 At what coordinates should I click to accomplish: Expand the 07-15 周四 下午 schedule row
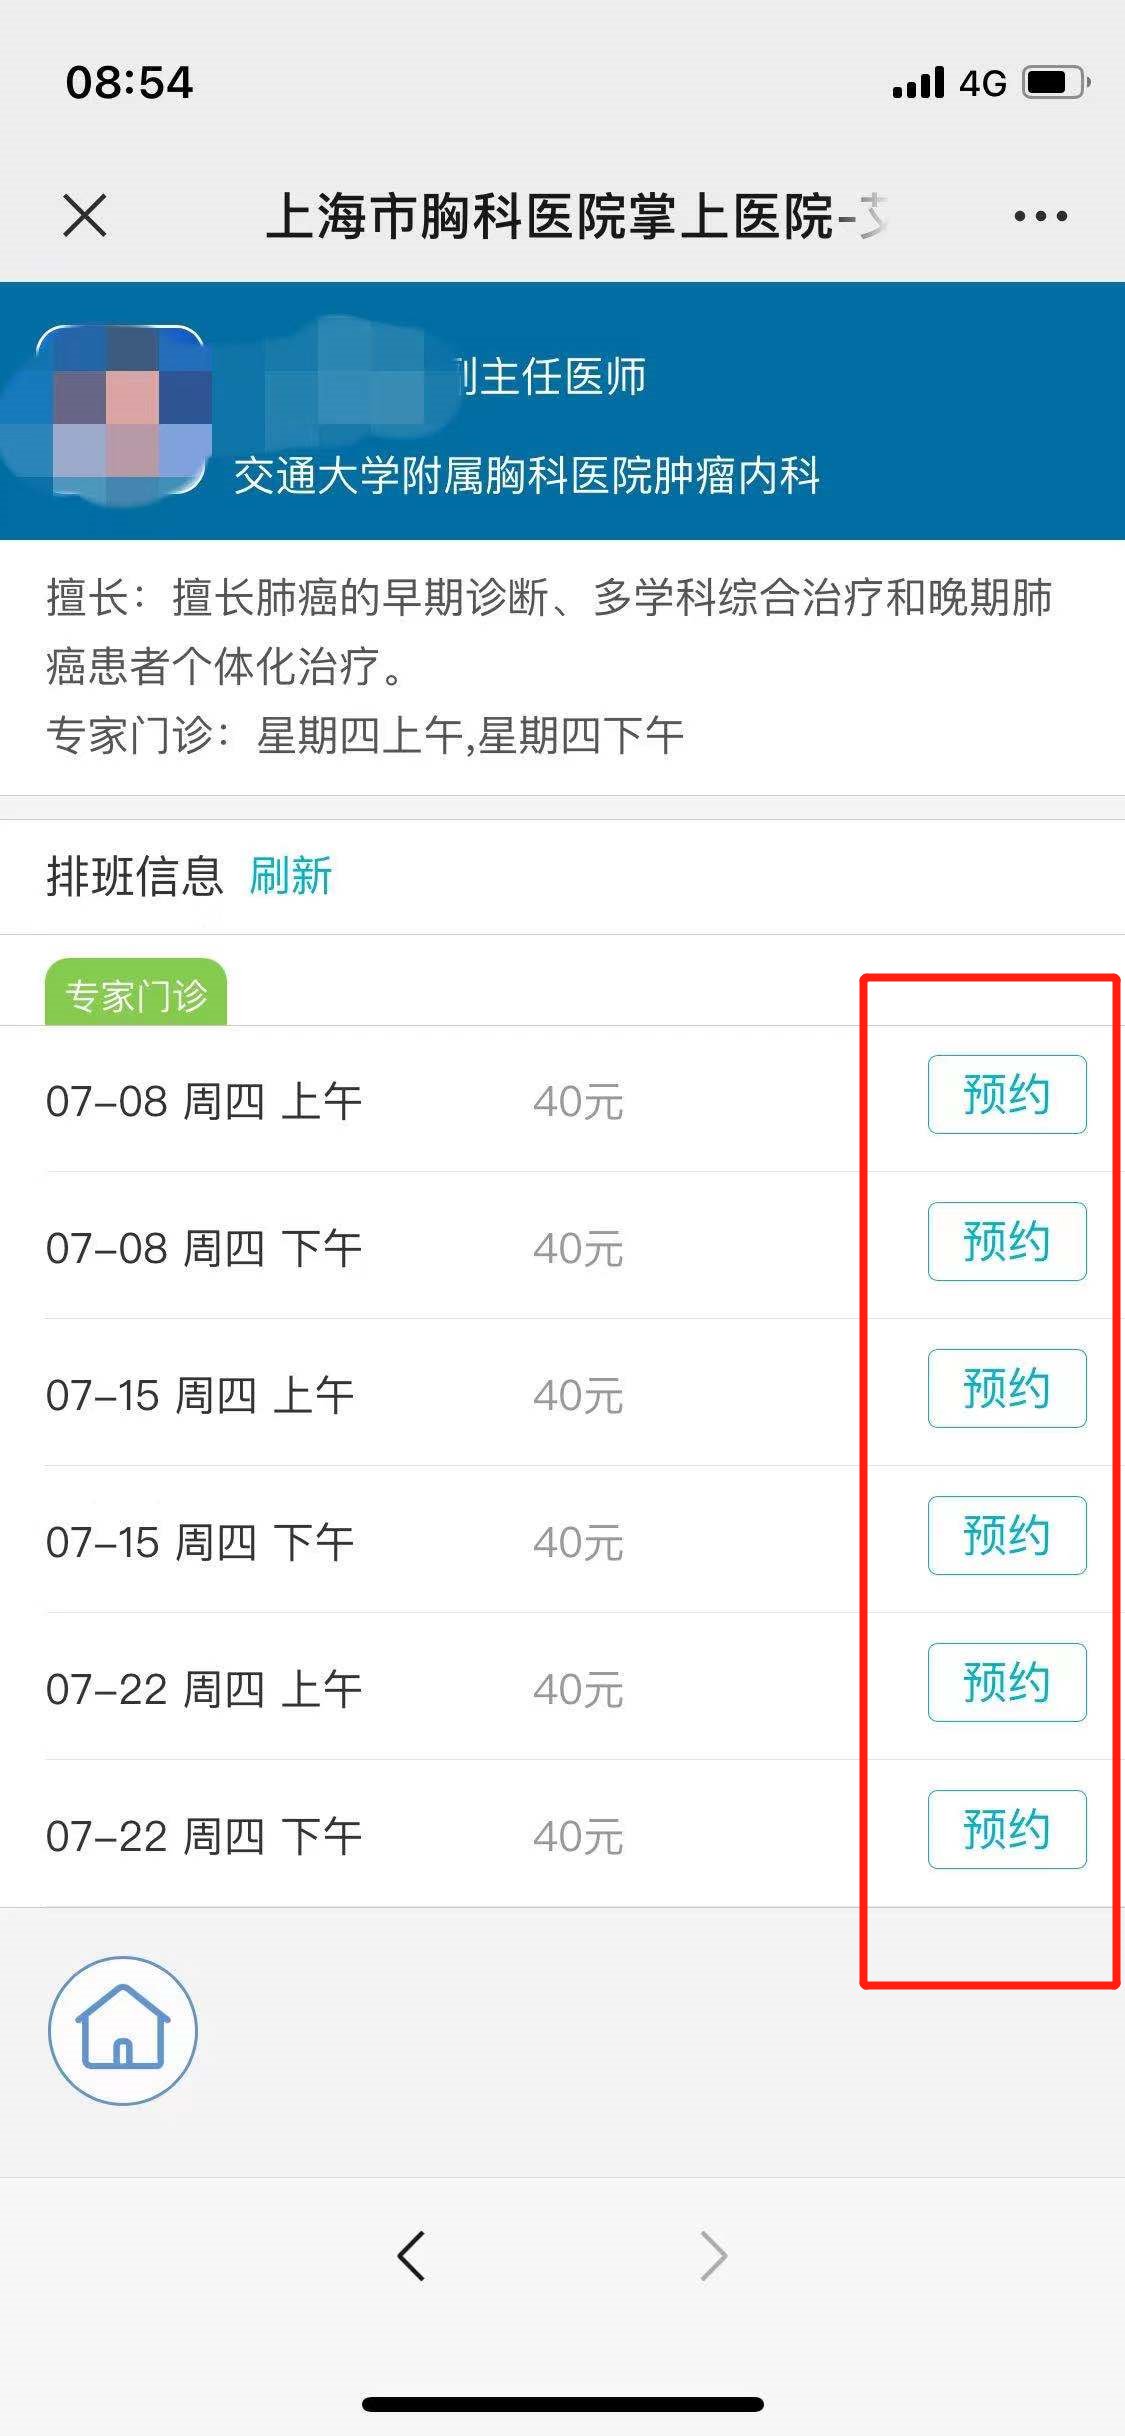point(205,1540)
